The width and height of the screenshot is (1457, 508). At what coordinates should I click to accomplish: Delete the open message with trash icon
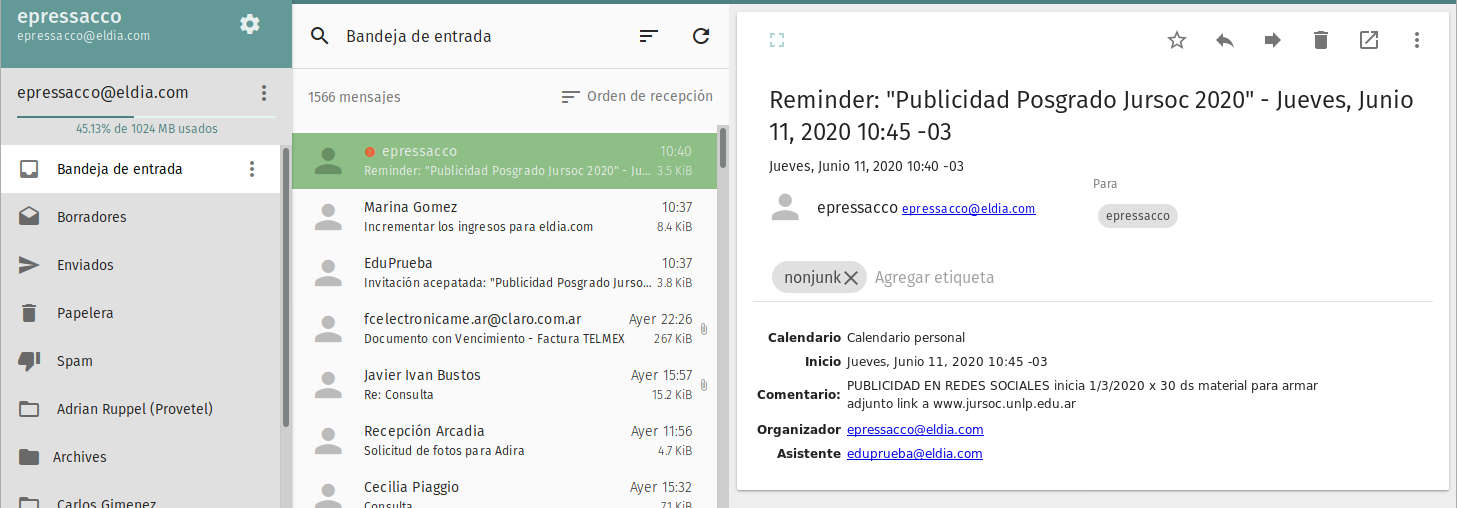pyautogui.click(x=1321, y=40)
